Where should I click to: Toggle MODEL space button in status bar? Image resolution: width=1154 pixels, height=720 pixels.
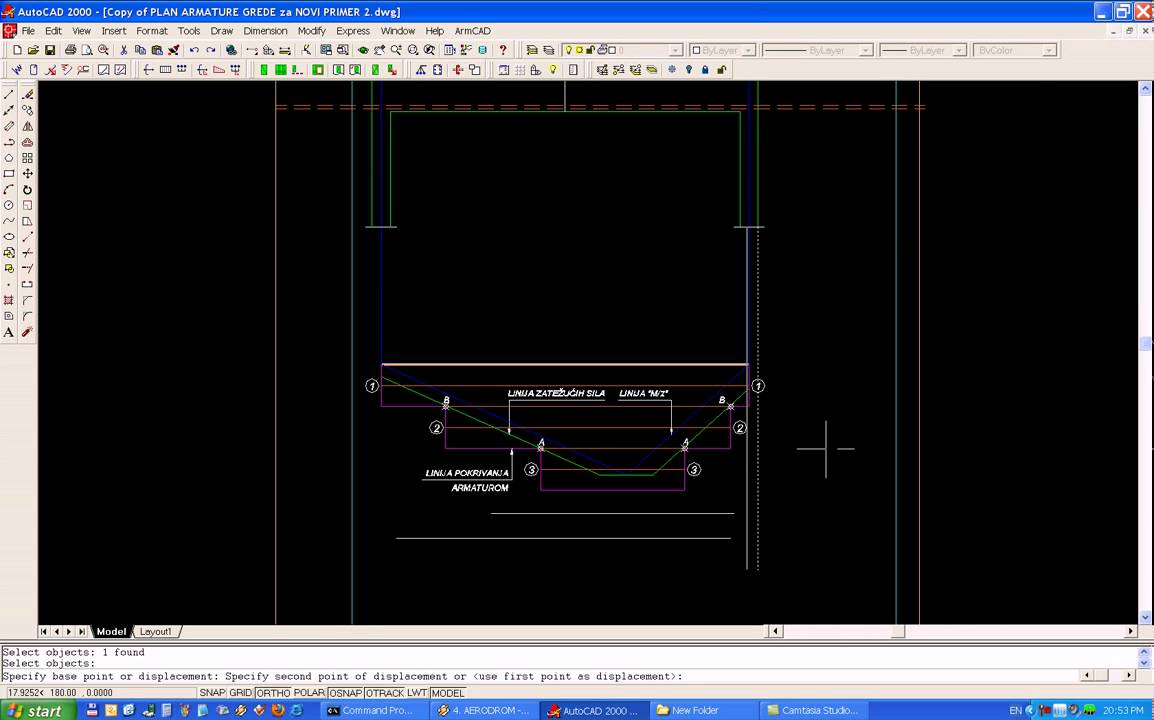[x=447, y=693]
